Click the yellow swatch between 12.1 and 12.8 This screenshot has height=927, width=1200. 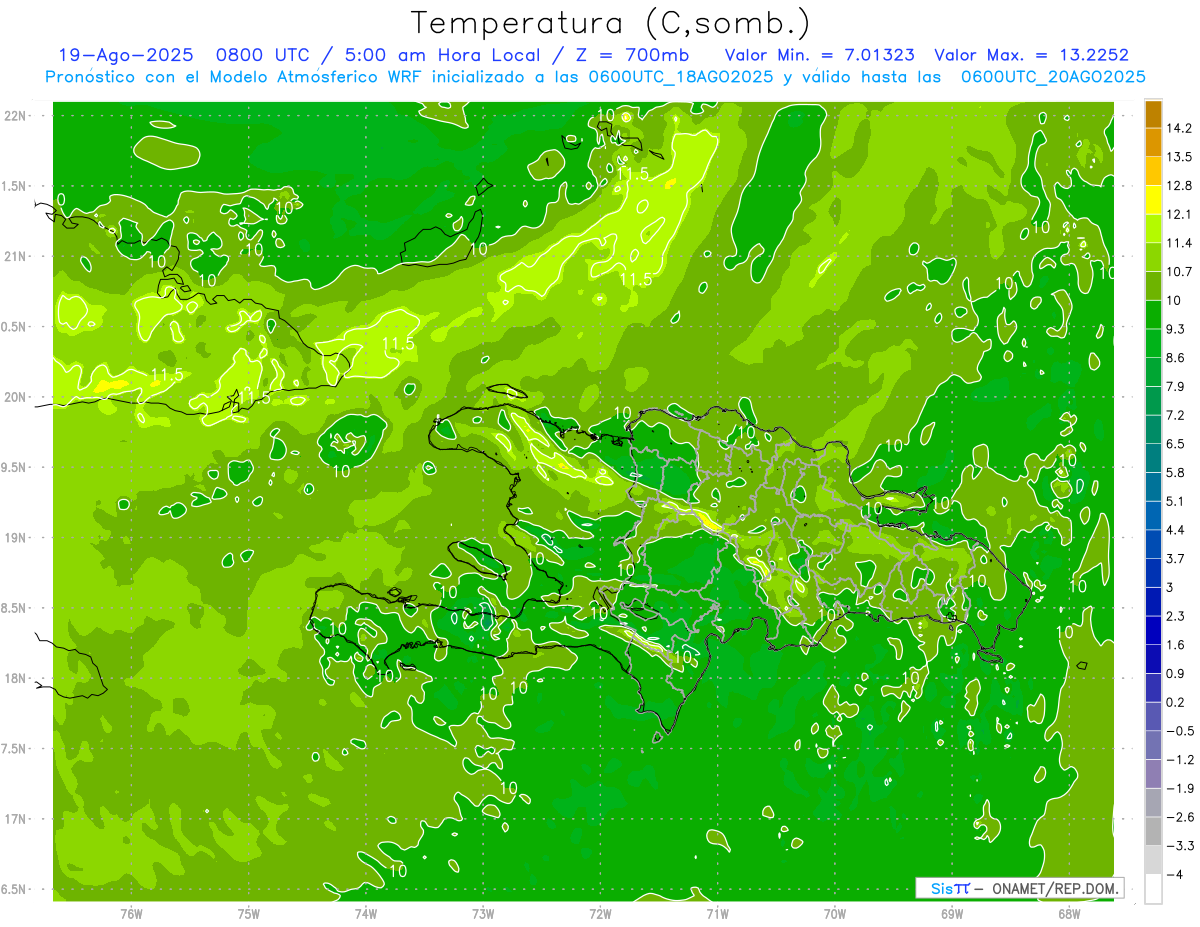coord(1153,199)
